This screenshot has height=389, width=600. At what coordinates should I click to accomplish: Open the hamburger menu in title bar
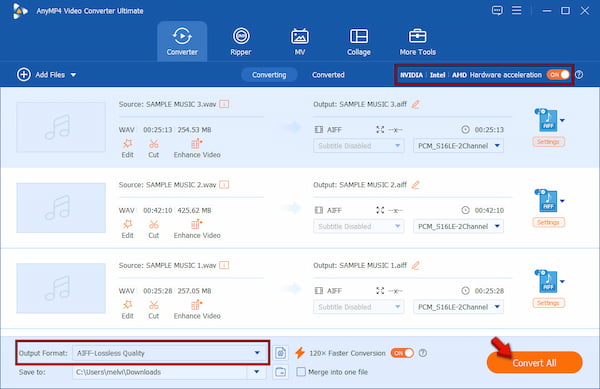click(517, 10)
